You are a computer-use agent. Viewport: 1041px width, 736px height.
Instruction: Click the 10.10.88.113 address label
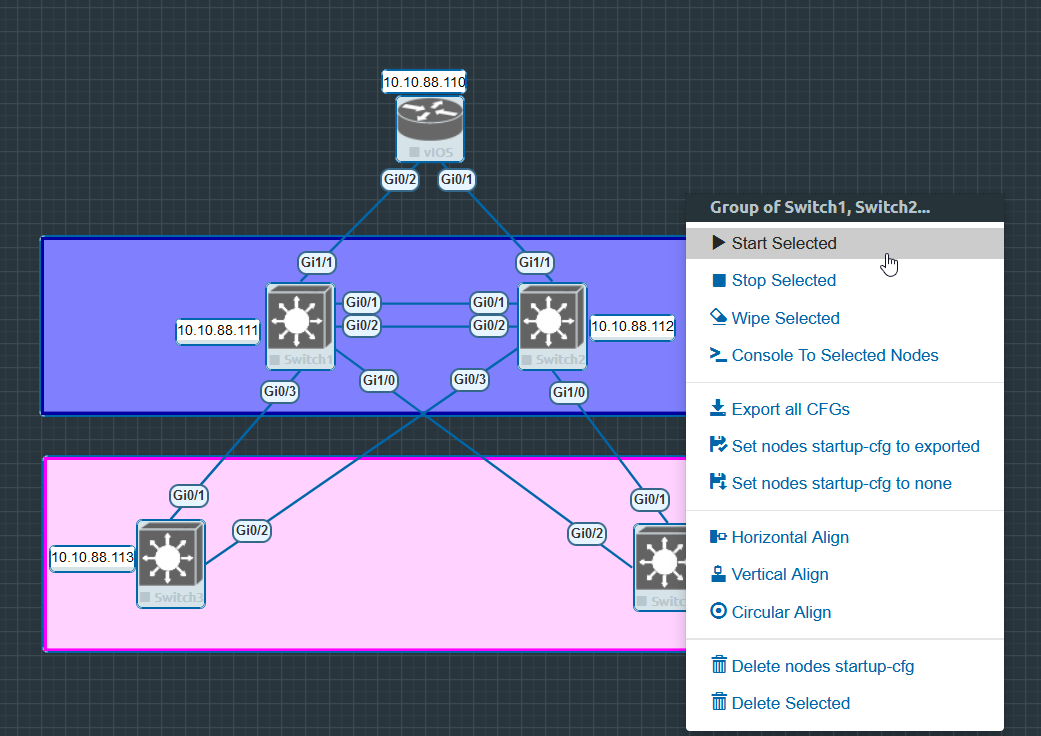tap(93, 558)
